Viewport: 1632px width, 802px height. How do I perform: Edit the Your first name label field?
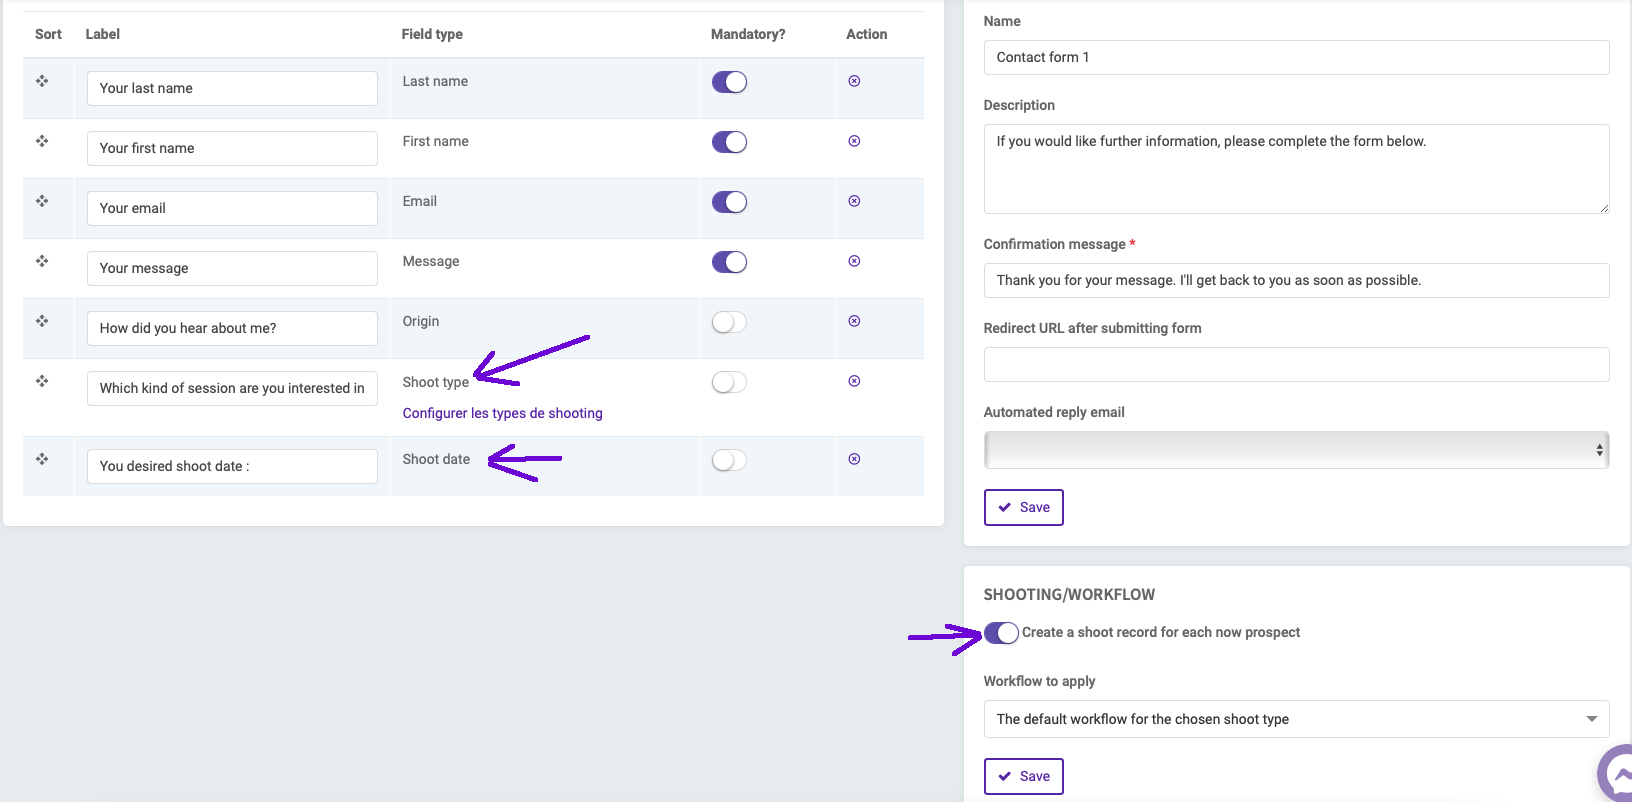(x=232, y=148)
